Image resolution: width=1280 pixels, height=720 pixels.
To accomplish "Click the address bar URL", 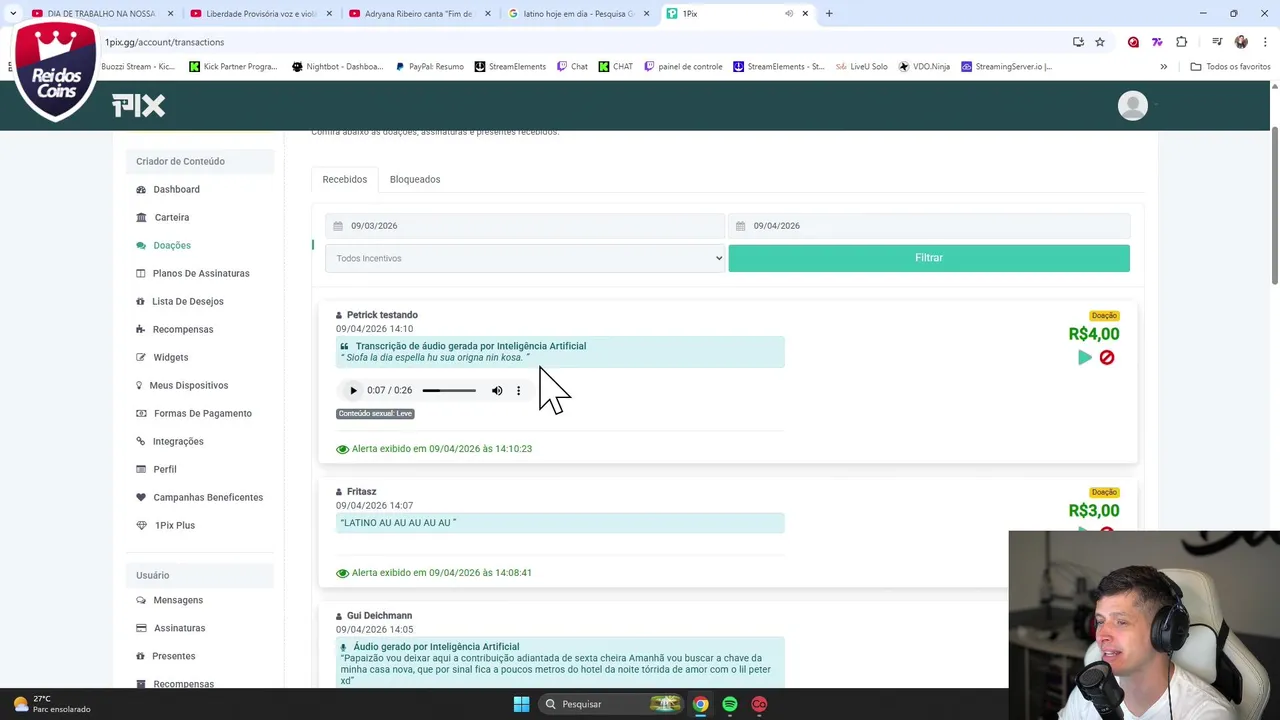I will click(164, 42).
